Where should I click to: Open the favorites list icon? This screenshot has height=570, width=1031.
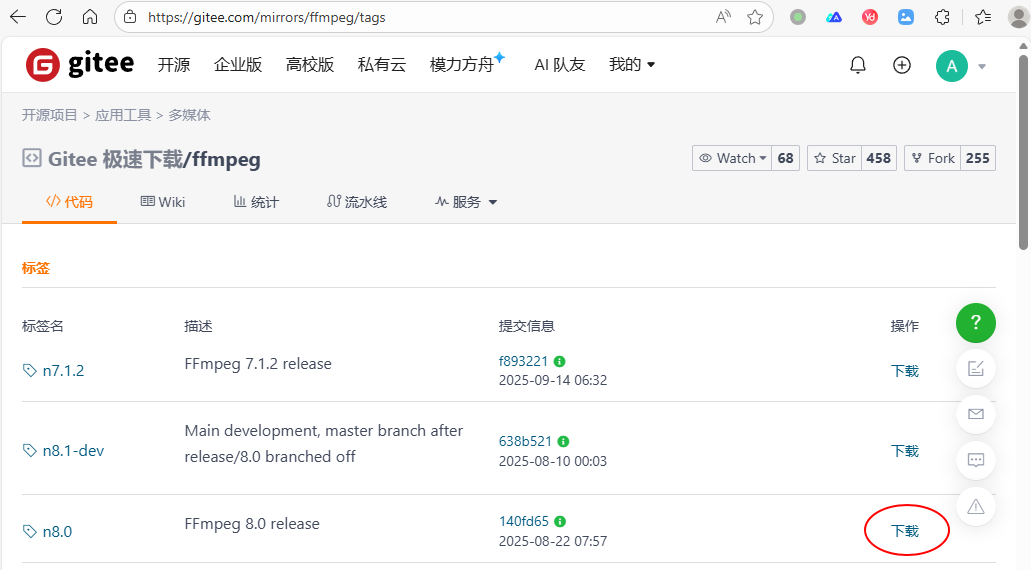[x=983, y=17]
